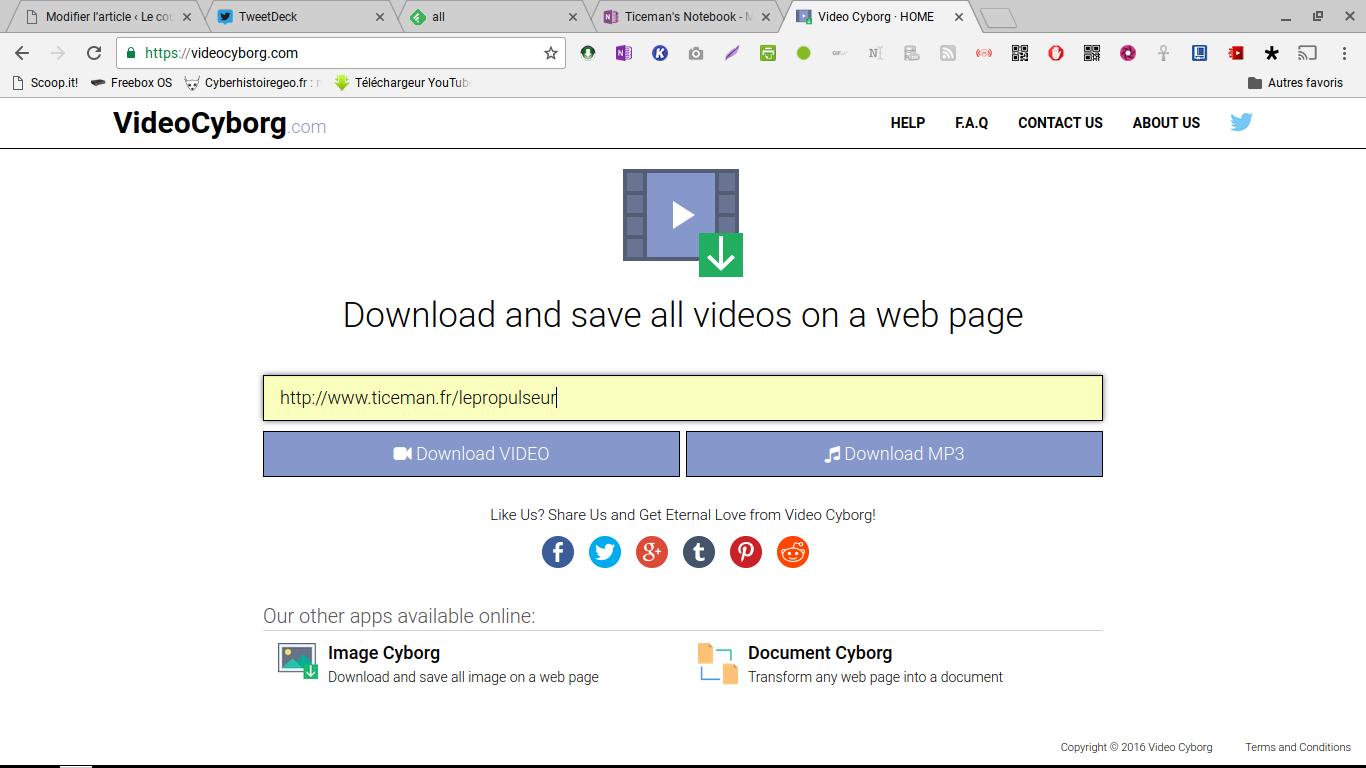Click the green circle extension icon

tap(804, 53)
